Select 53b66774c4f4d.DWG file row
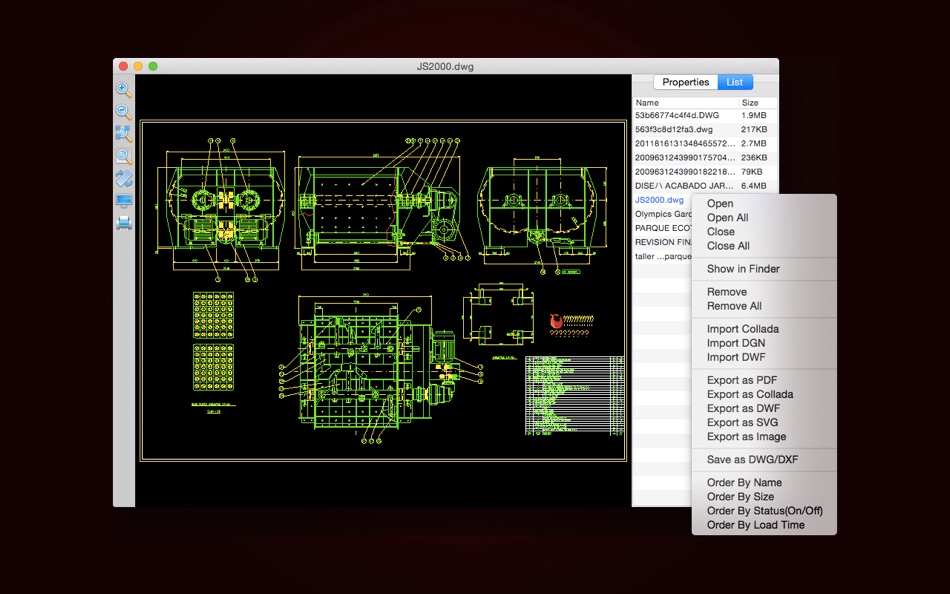This screenshot has height=594, width=950. click(676, 115)
